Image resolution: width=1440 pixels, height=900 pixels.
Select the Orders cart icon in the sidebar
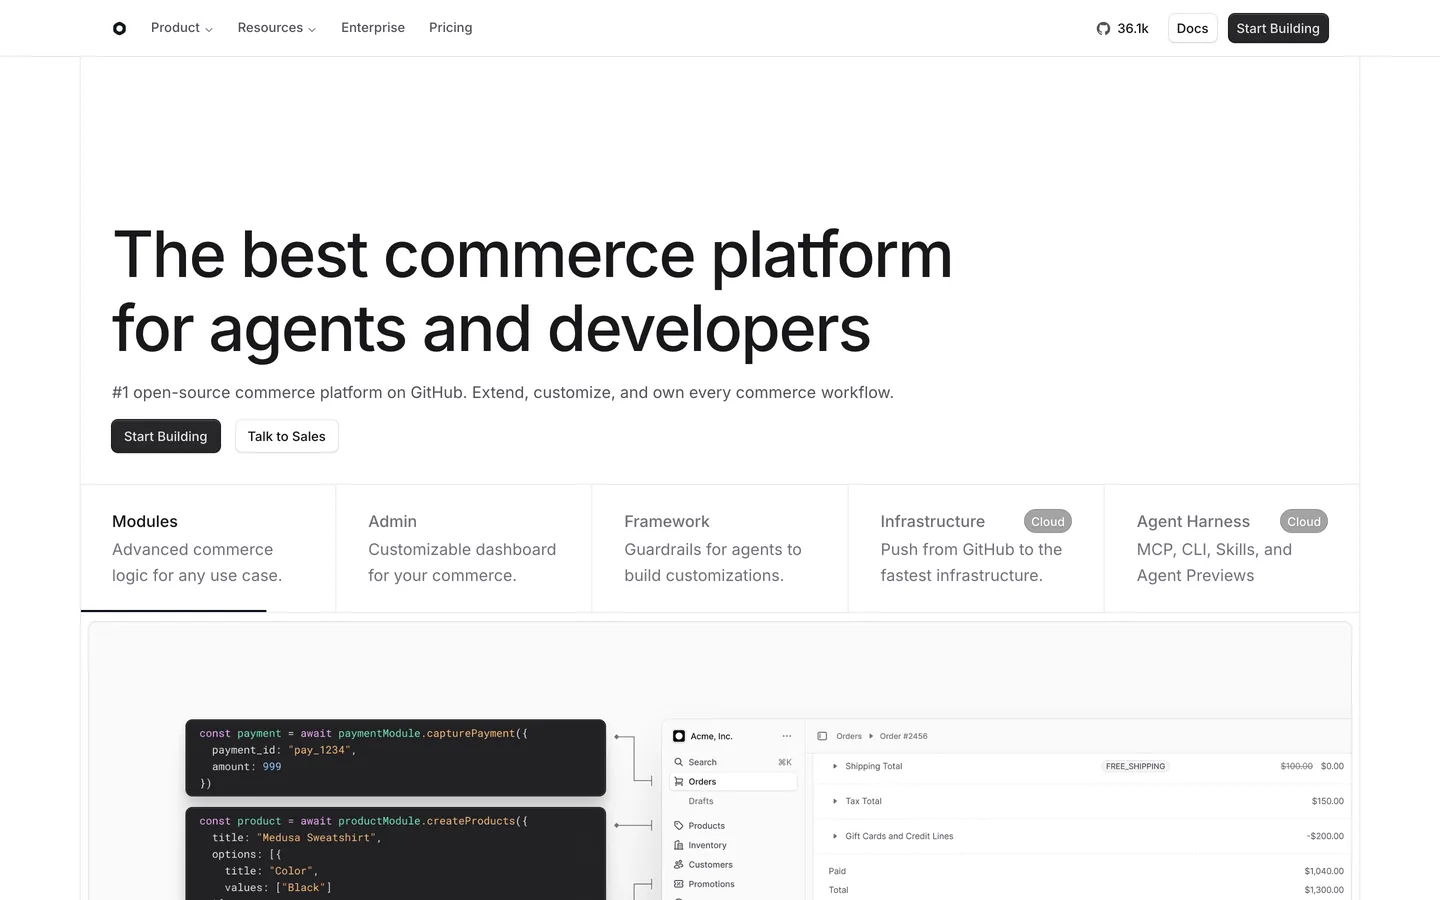coord(679,782)
